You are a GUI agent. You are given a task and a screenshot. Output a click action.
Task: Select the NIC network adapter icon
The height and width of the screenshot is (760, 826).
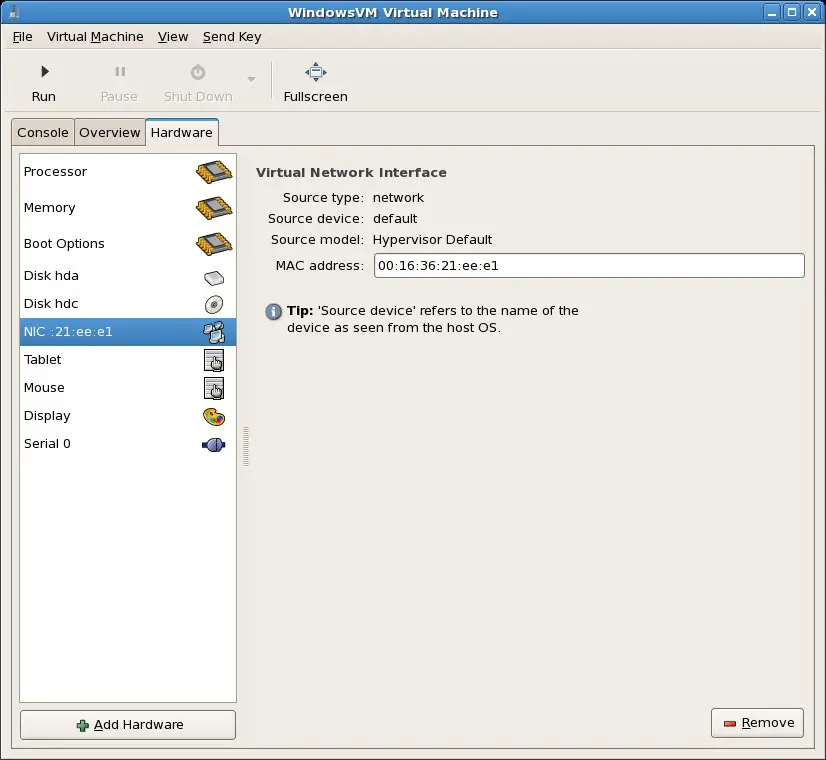(213, 331)
